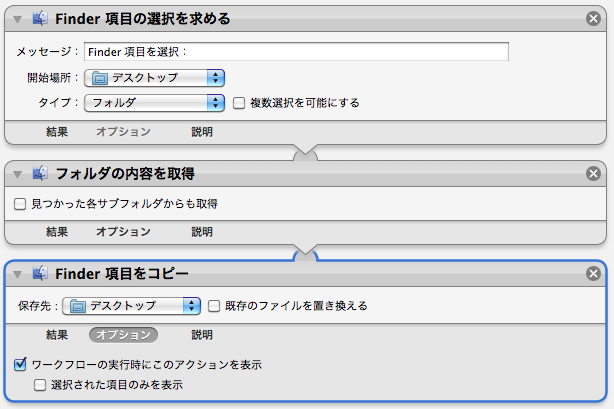The image size is (614, 409).
Task: Show 結果 tab in Finder 項目をコピー
Action: pos(57,335)
